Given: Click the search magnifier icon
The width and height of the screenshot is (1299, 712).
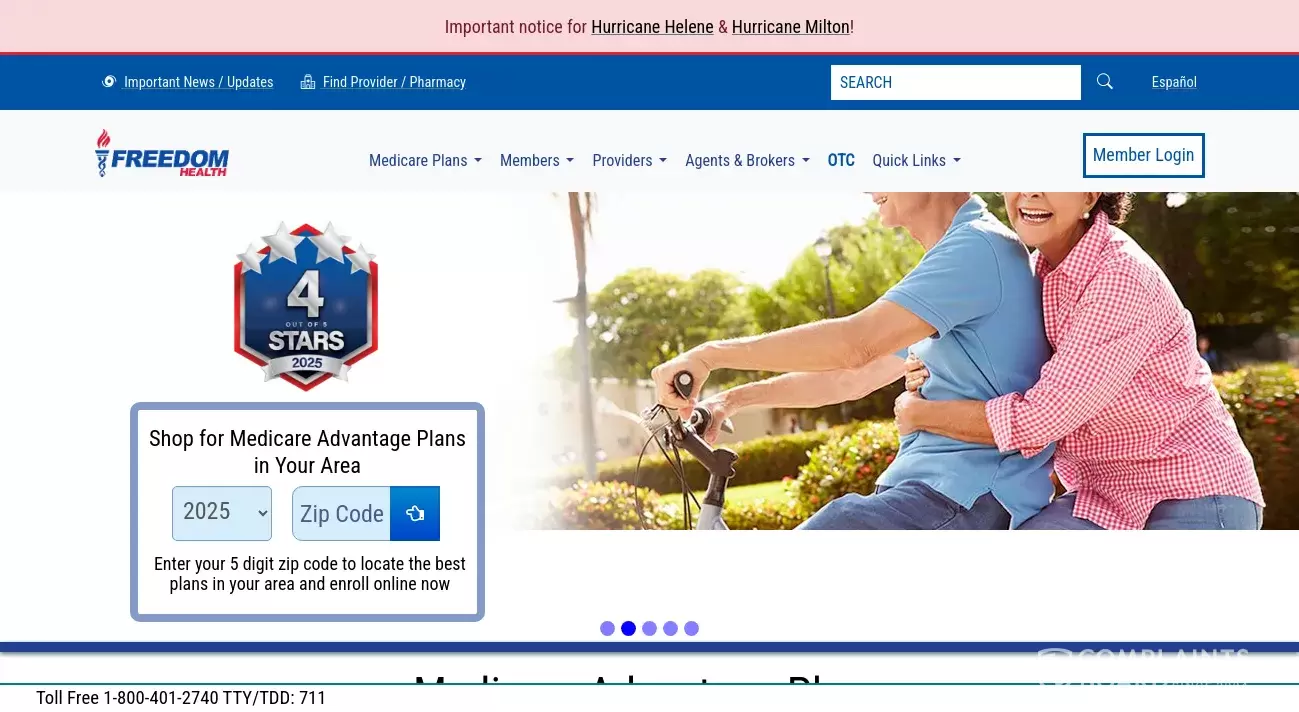Looking at the screenshot, I should point(1104,82).
